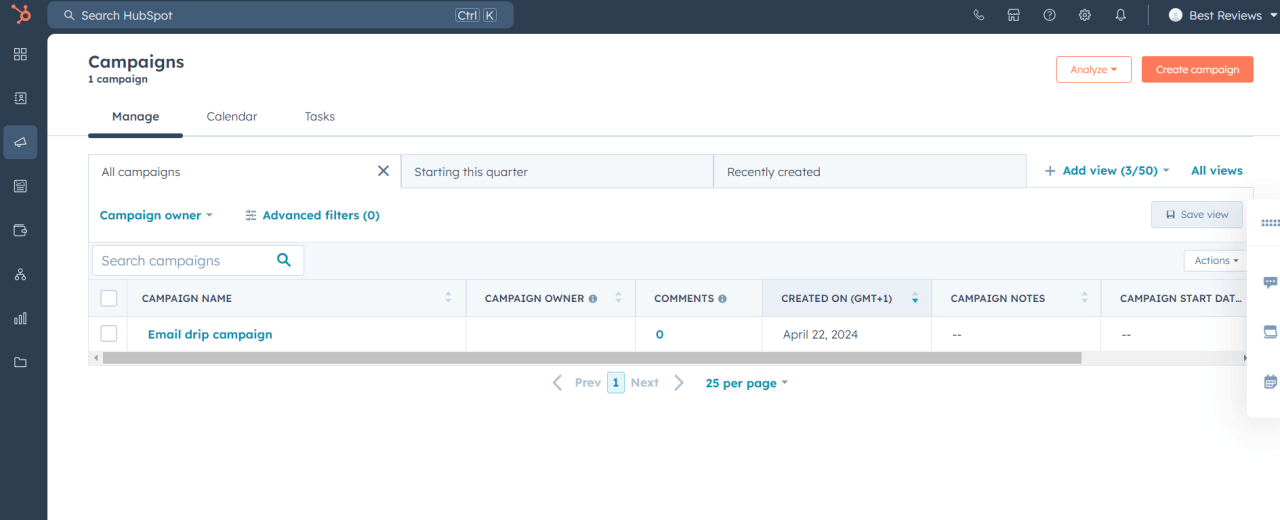
Task: Open the window card icon on right panel
Action: (x=1271, y=331)
